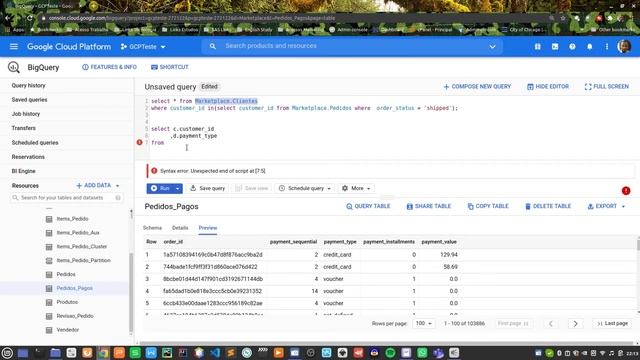Switch to the Details tab
Image resolution: width=640 pixels, height=360 pixels.
click(180, 228)
